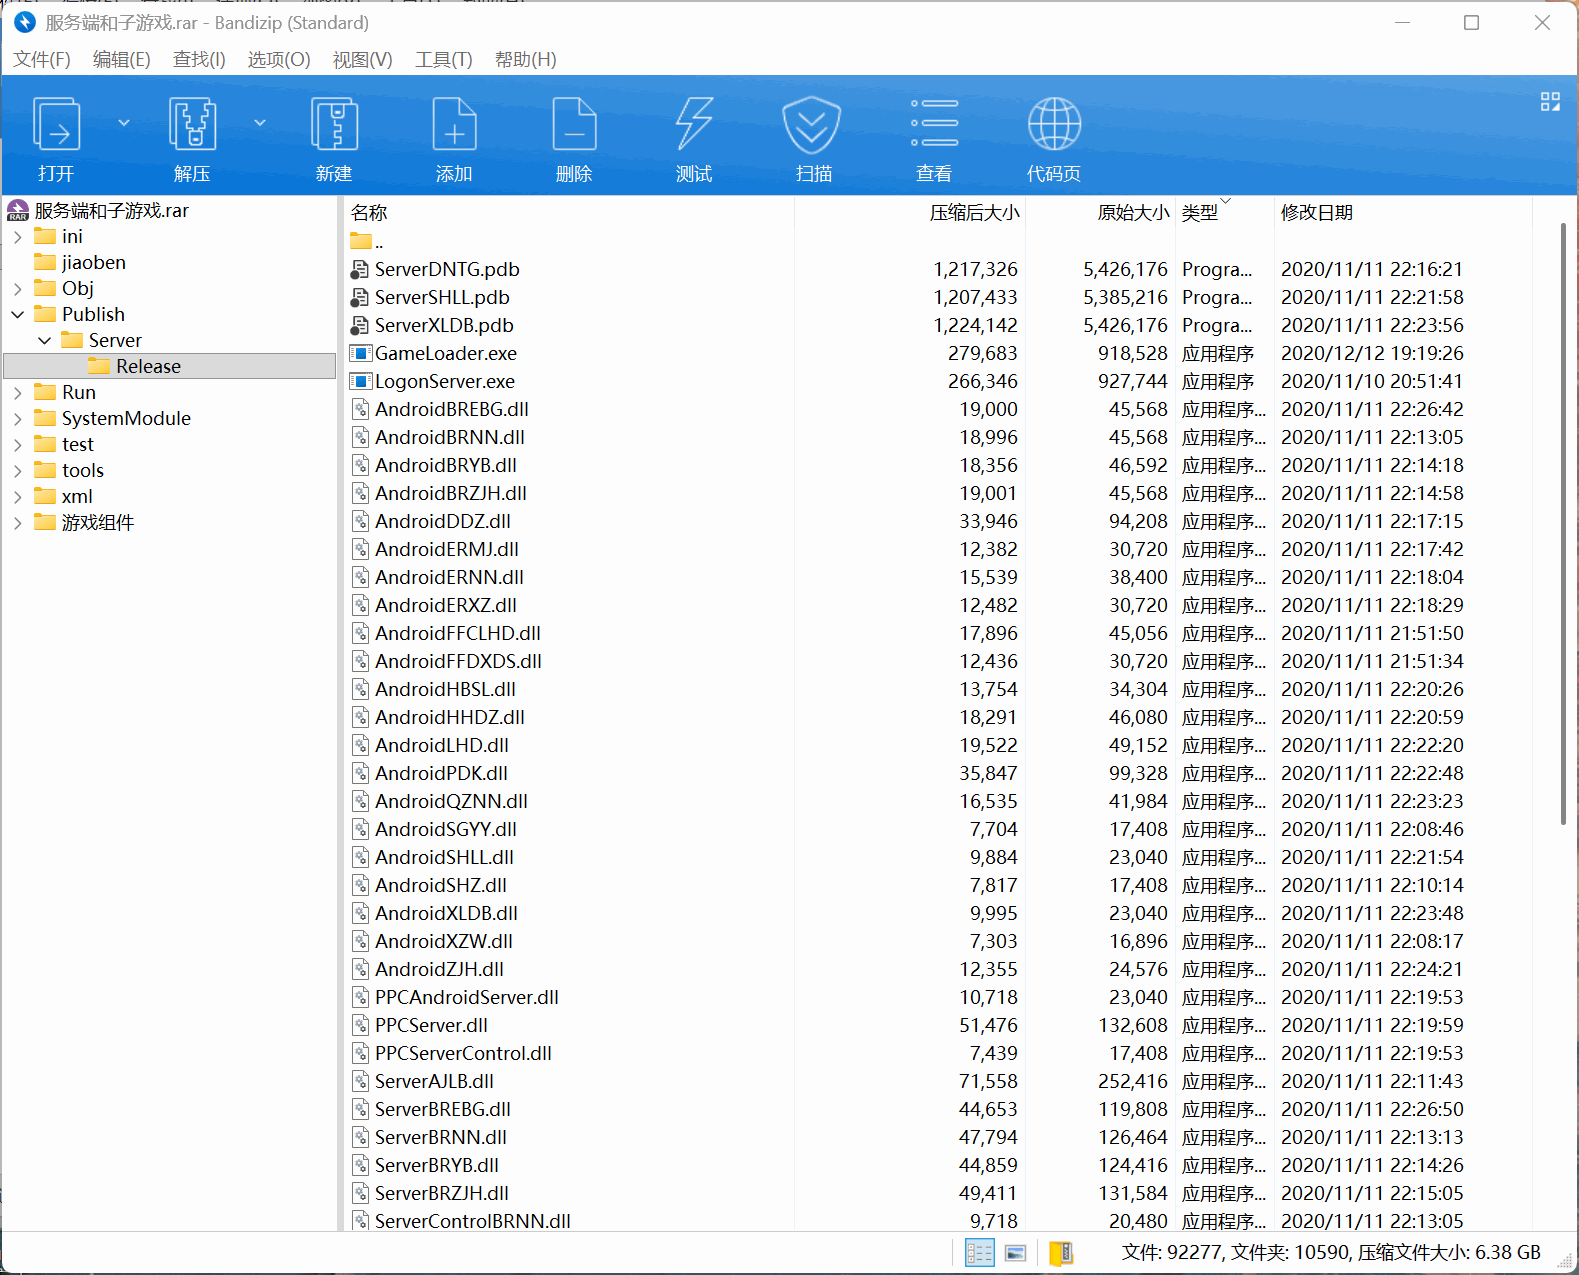Screen dimensions: 1579x1275
Task: Click the 打开 (Open) toolbar icon
Action: 57,126
